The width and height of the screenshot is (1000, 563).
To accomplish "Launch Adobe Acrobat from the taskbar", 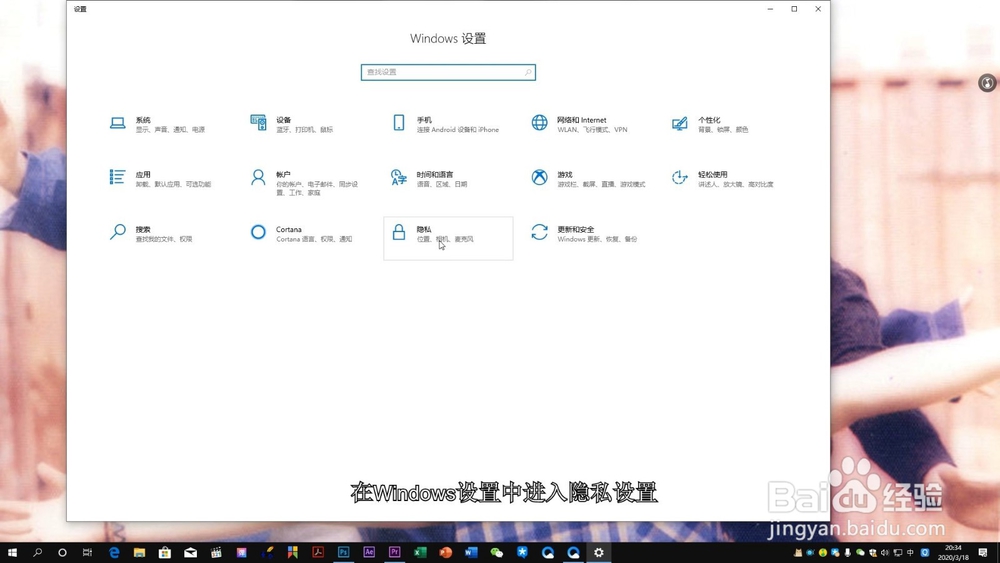I will [x=318, y=552].
